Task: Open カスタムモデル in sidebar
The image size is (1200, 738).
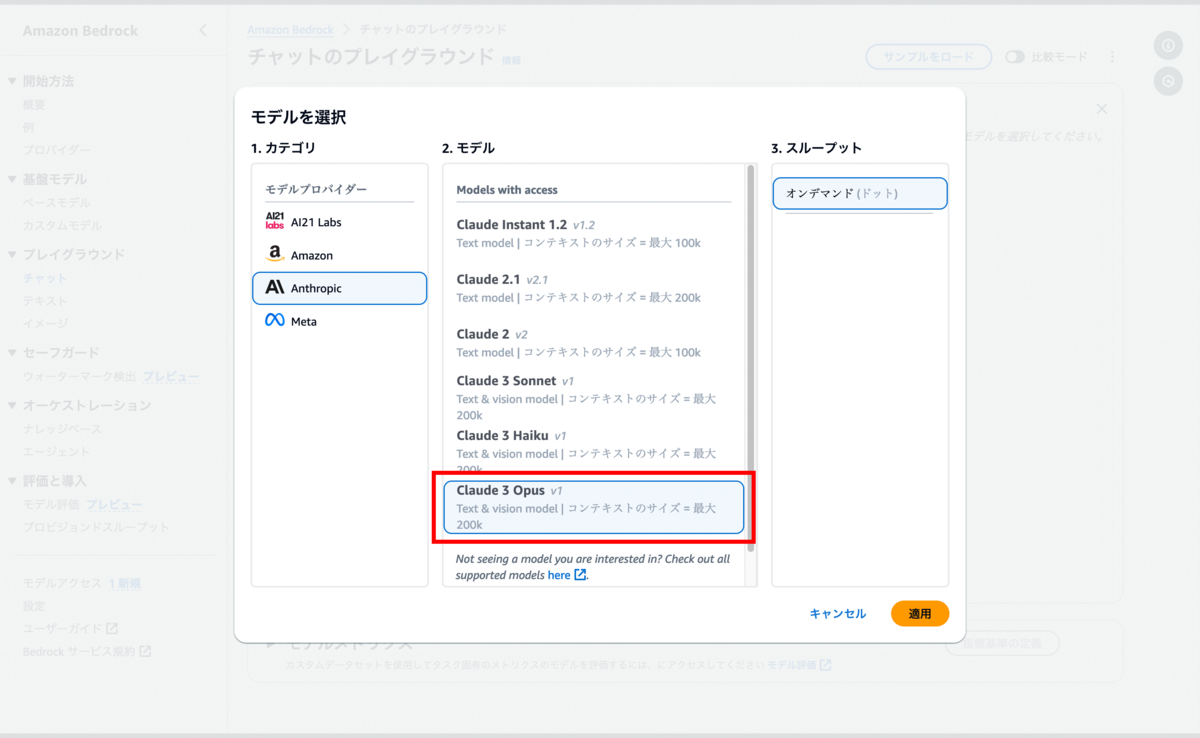Action: pyautogui.click(x=62, y=226)
